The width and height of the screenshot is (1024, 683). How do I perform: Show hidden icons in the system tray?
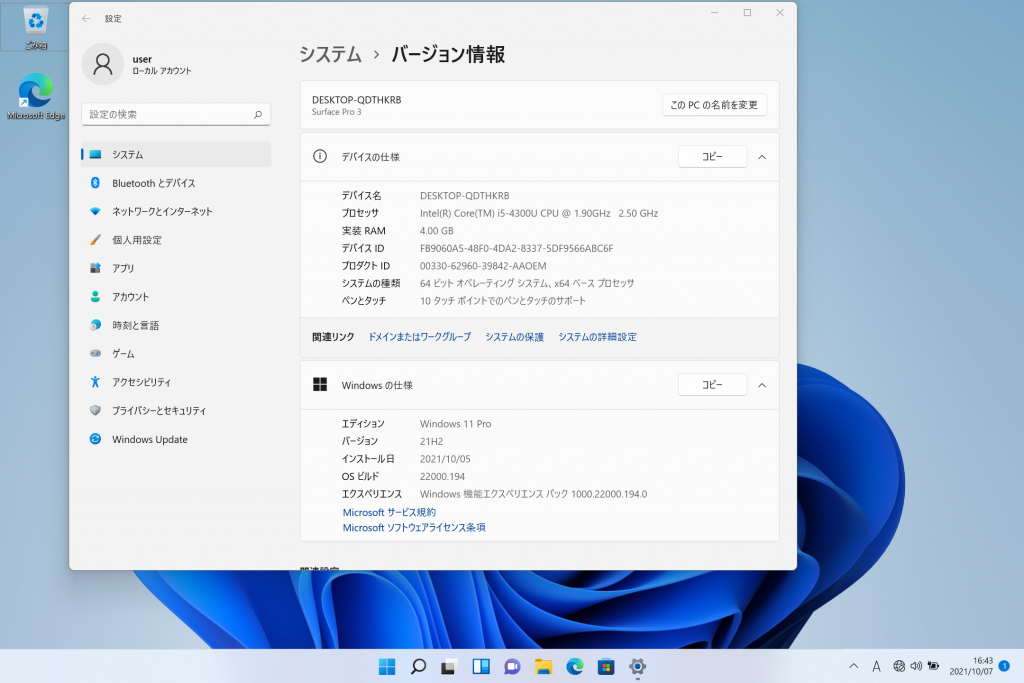tap(854, 666)
